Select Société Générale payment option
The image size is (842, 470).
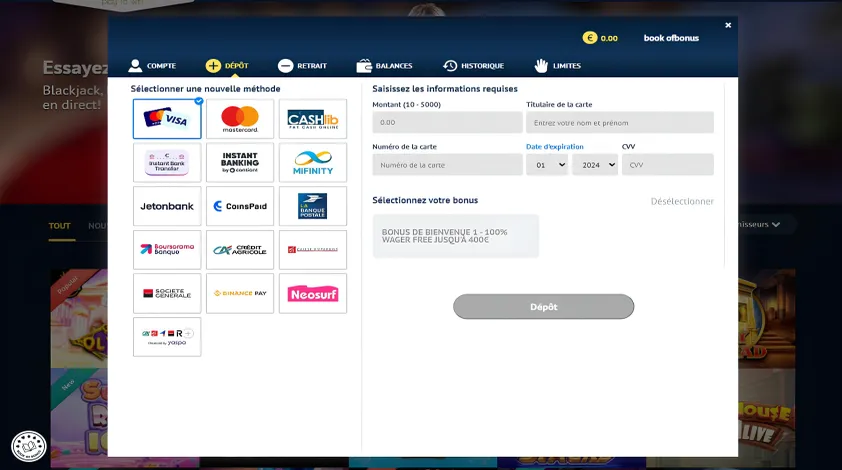tap(167, 293)
